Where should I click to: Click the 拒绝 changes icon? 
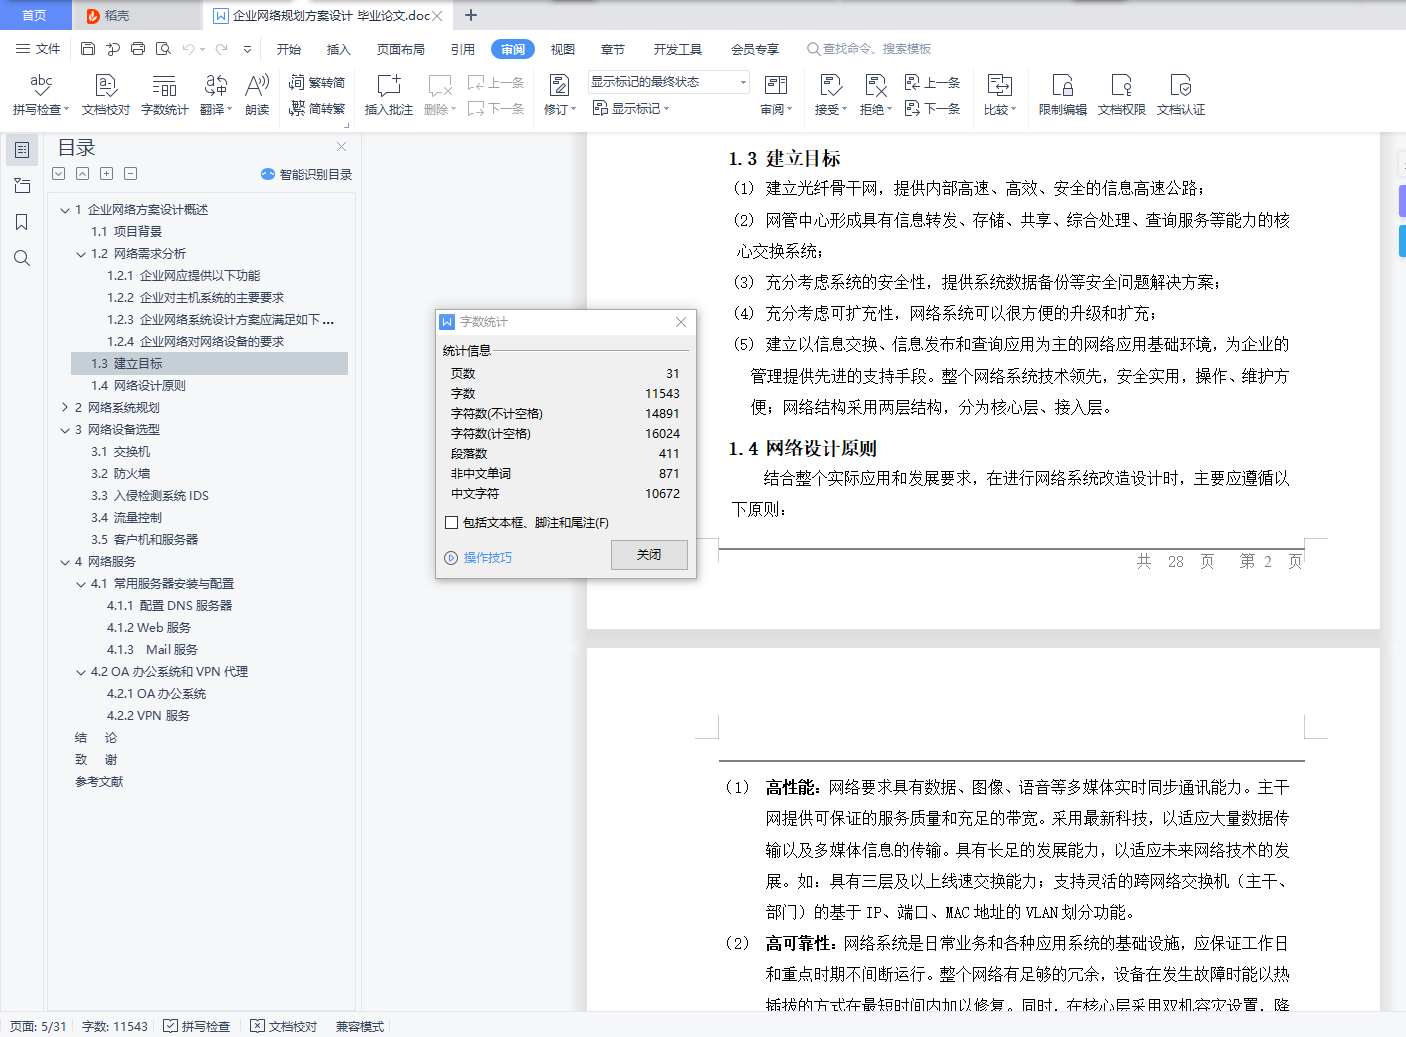876,95
